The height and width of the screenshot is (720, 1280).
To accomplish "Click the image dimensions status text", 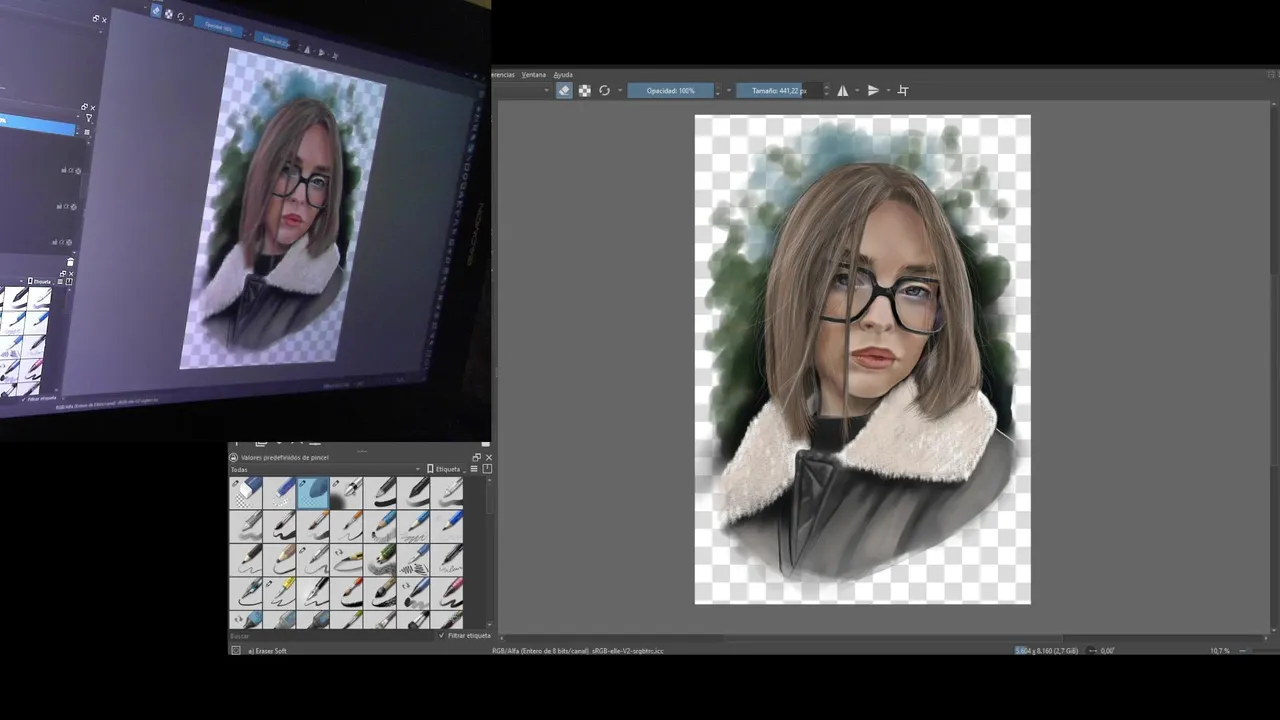I will pos(1046,651).
